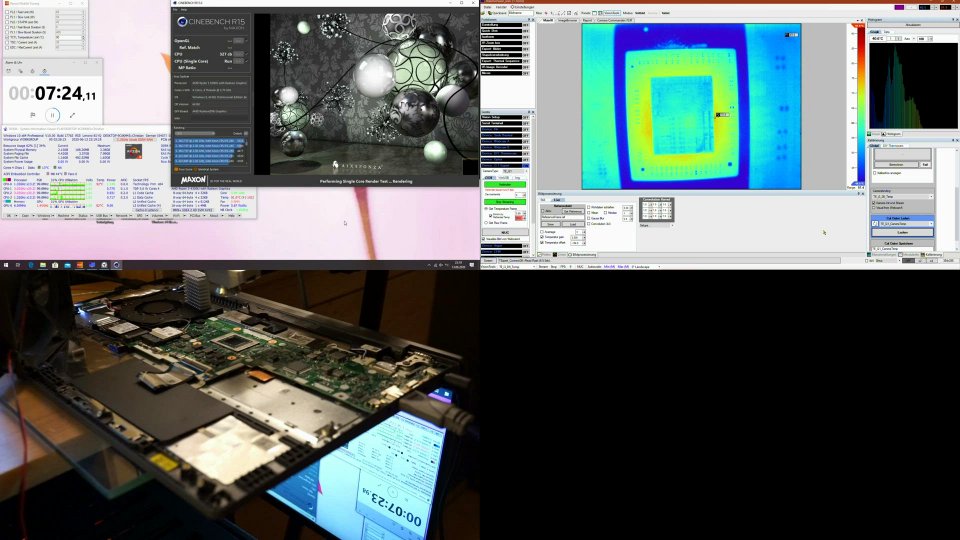Switch to the Camera Commander PDR tab

[615, 20]
